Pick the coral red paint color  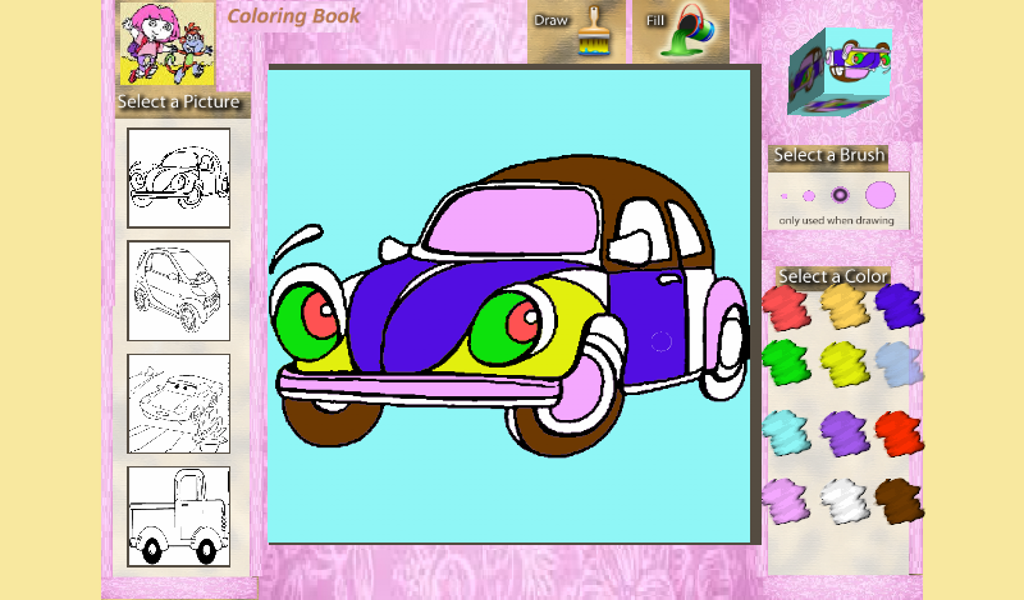tap(786, 308)
